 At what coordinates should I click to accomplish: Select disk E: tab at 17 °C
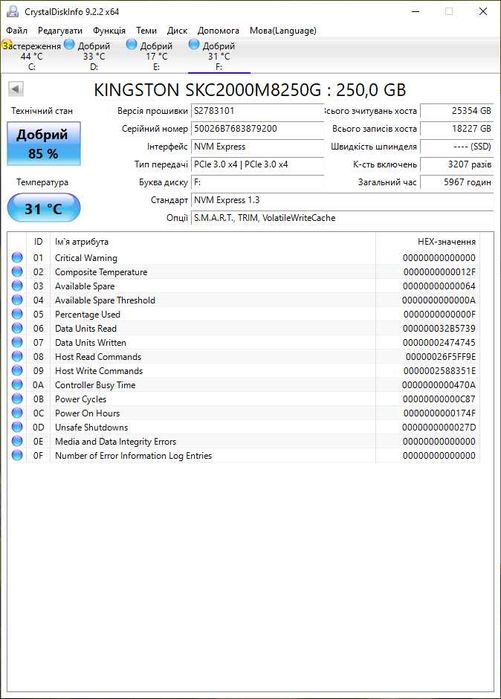(156, 56)
